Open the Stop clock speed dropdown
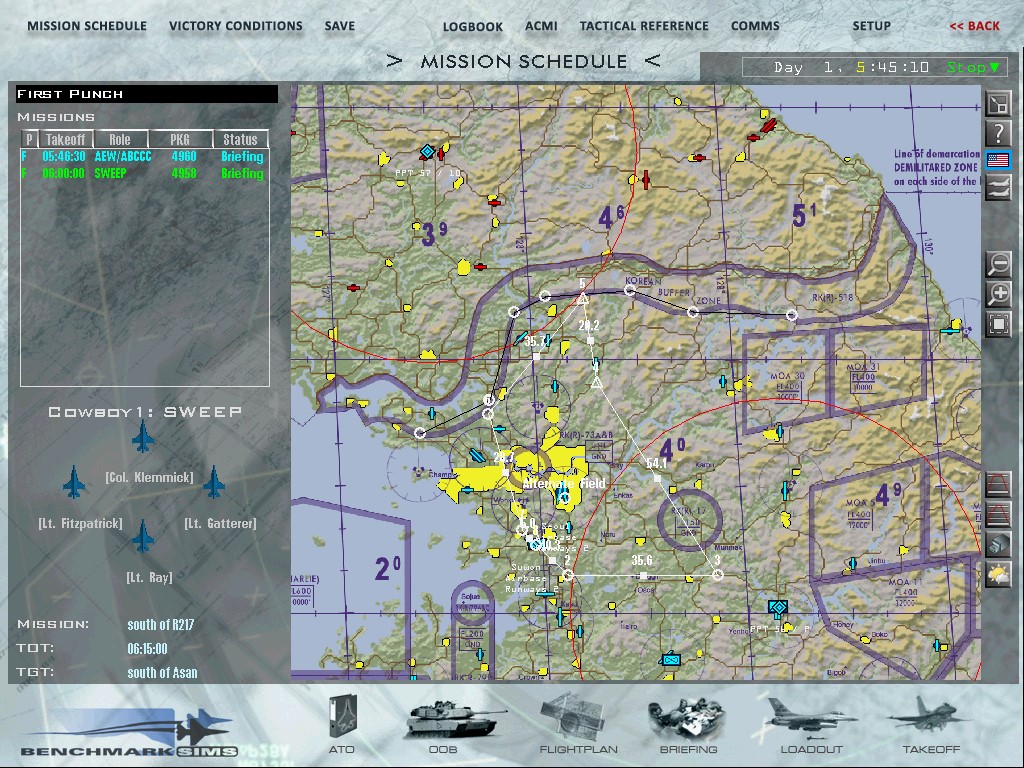1024x768 pixels. (973, 67)
